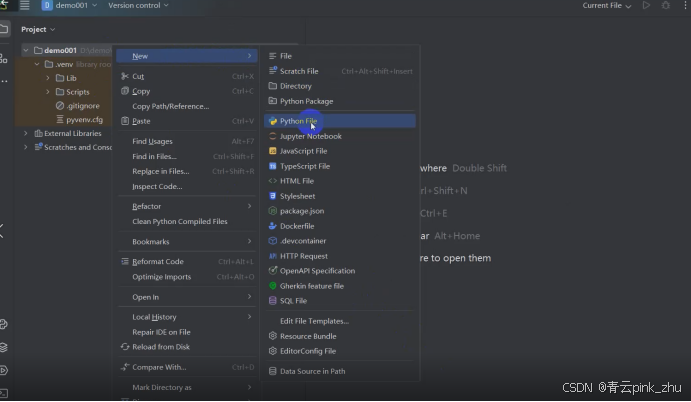Open the Python Packages layers icon
This screenshot has height=402, width=691.
[x=4, y=347]
